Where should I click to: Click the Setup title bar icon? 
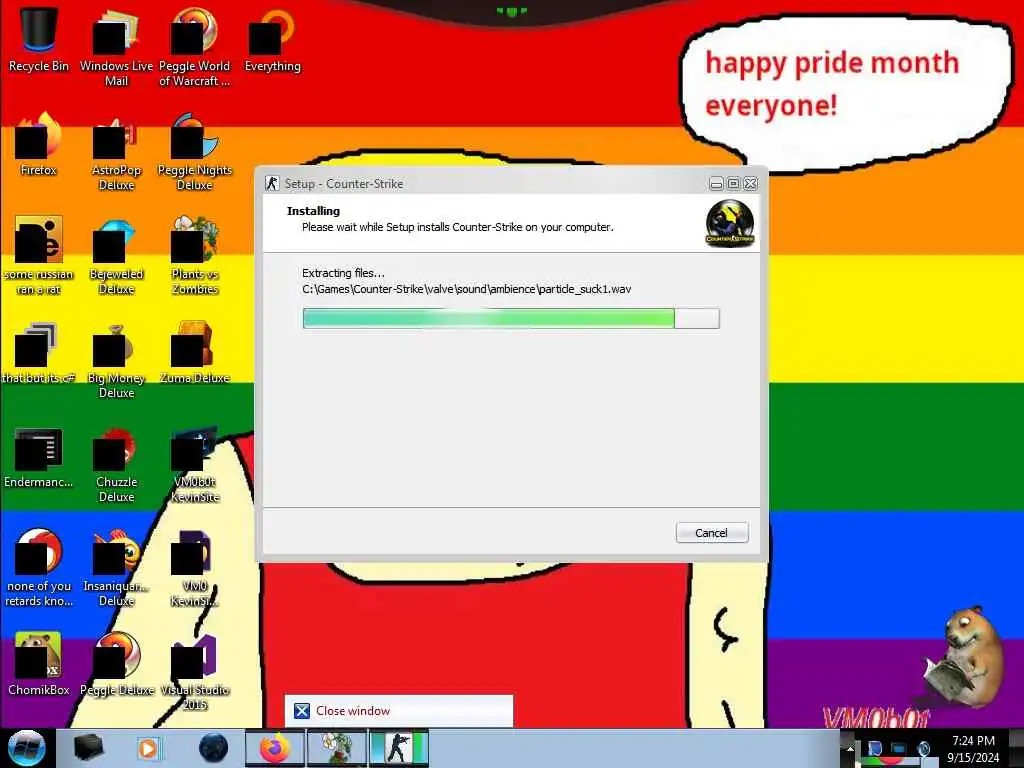[x=272, y=184]
